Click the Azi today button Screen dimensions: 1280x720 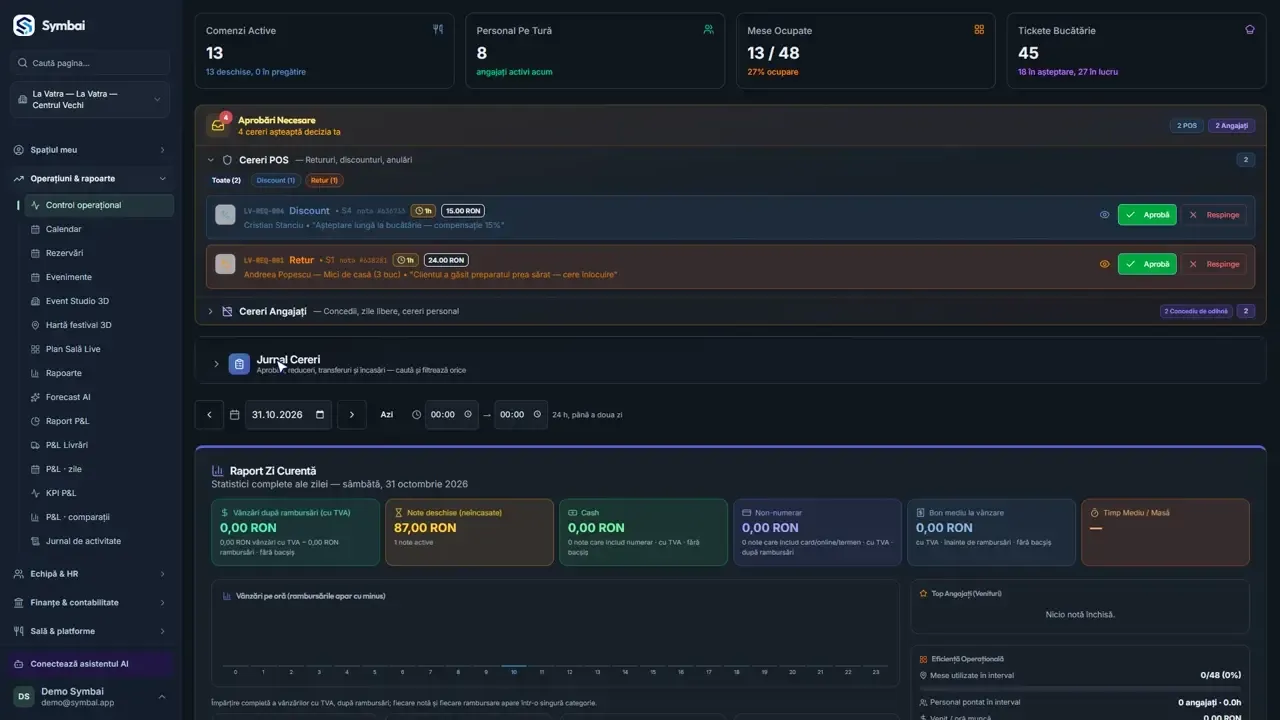click(387, 415)
